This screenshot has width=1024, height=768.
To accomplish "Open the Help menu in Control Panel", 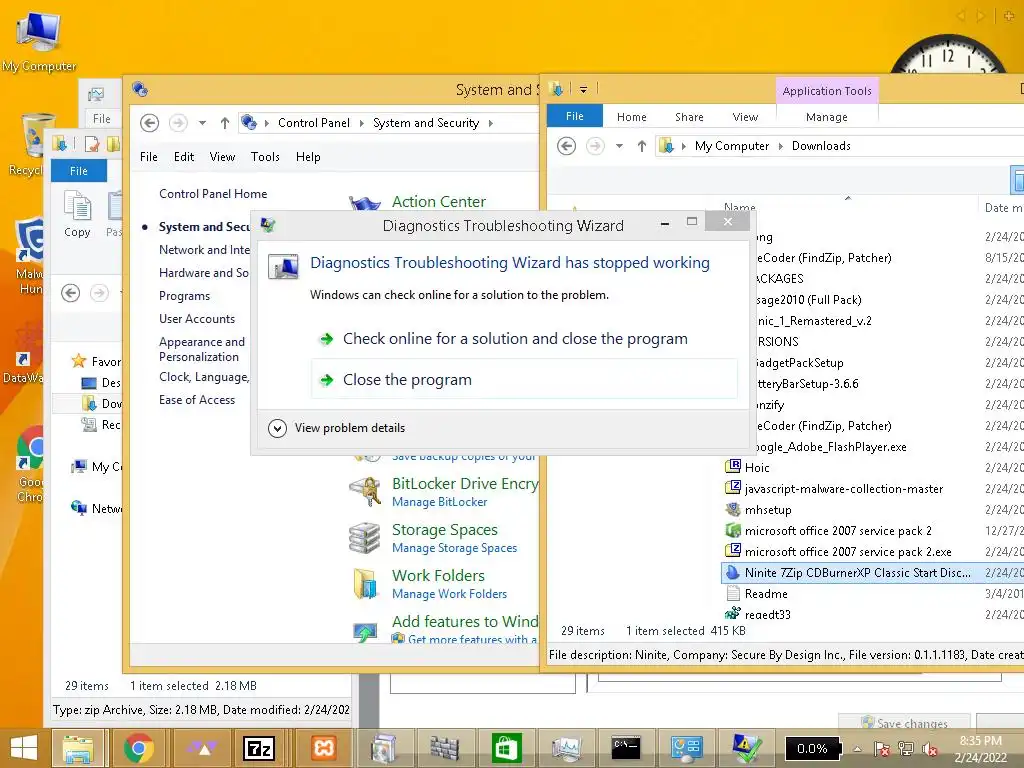I will [x=308, y=157].
